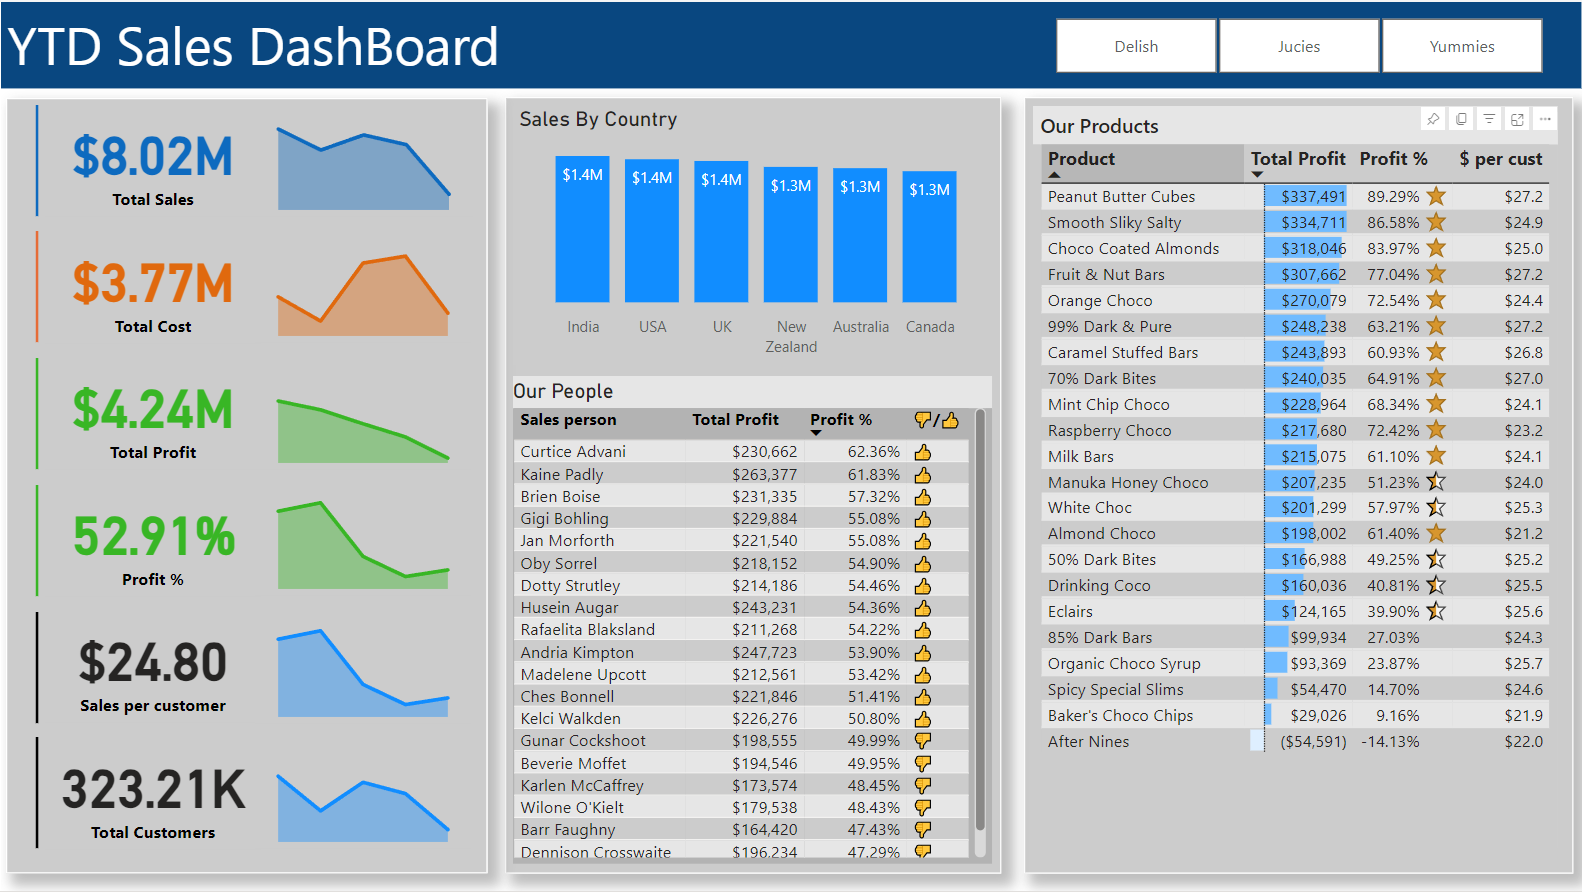Open more options ellipsis on Our Products
Image resolution: width=1582 pixels, height=892 pixels.
1545,119
